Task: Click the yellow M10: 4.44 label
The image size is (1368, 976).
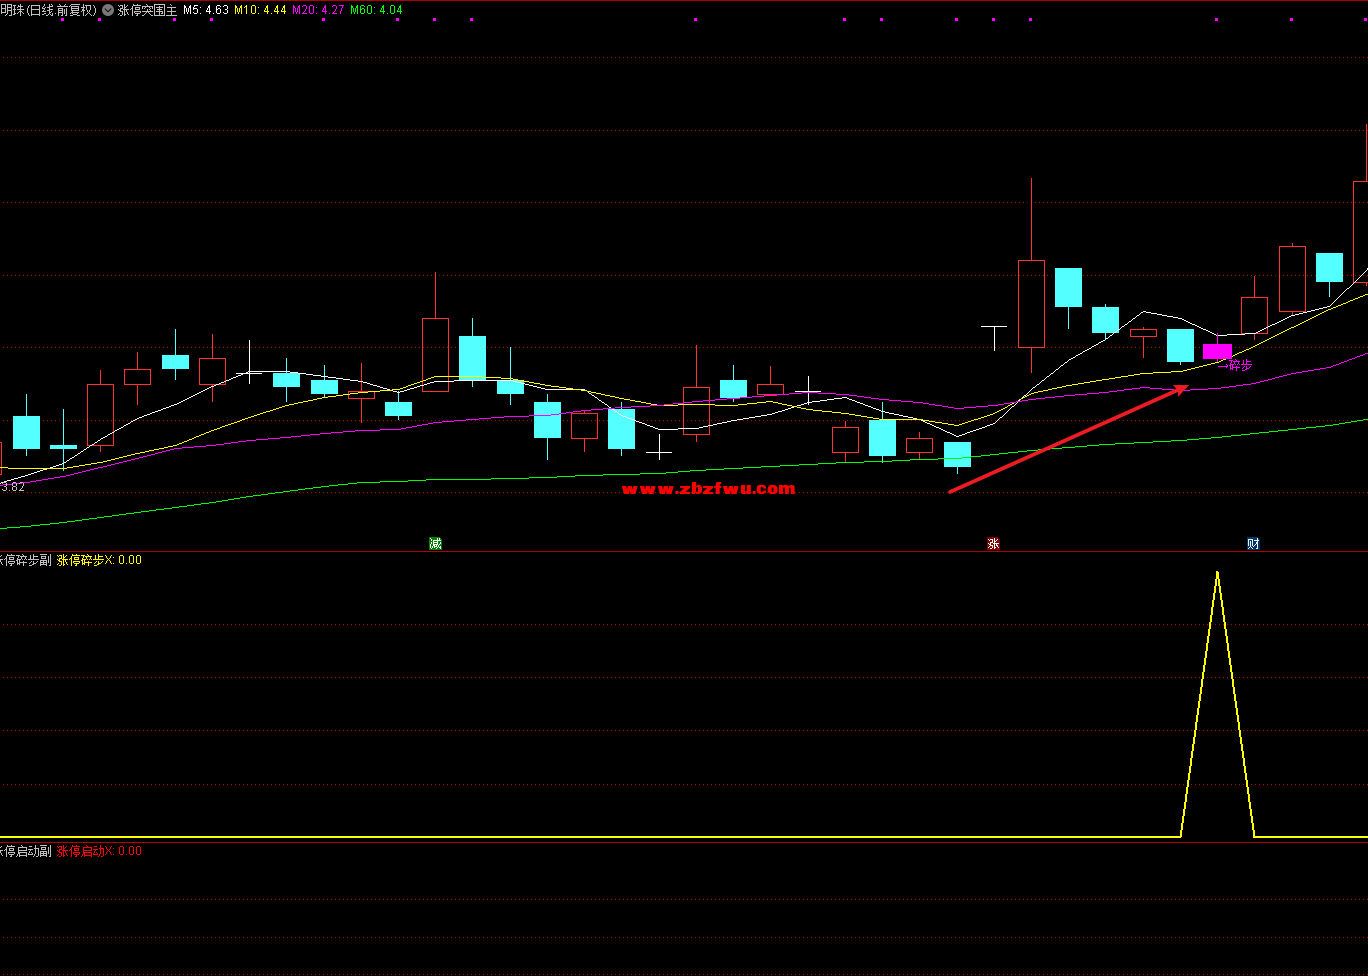Action: (260, 10)
